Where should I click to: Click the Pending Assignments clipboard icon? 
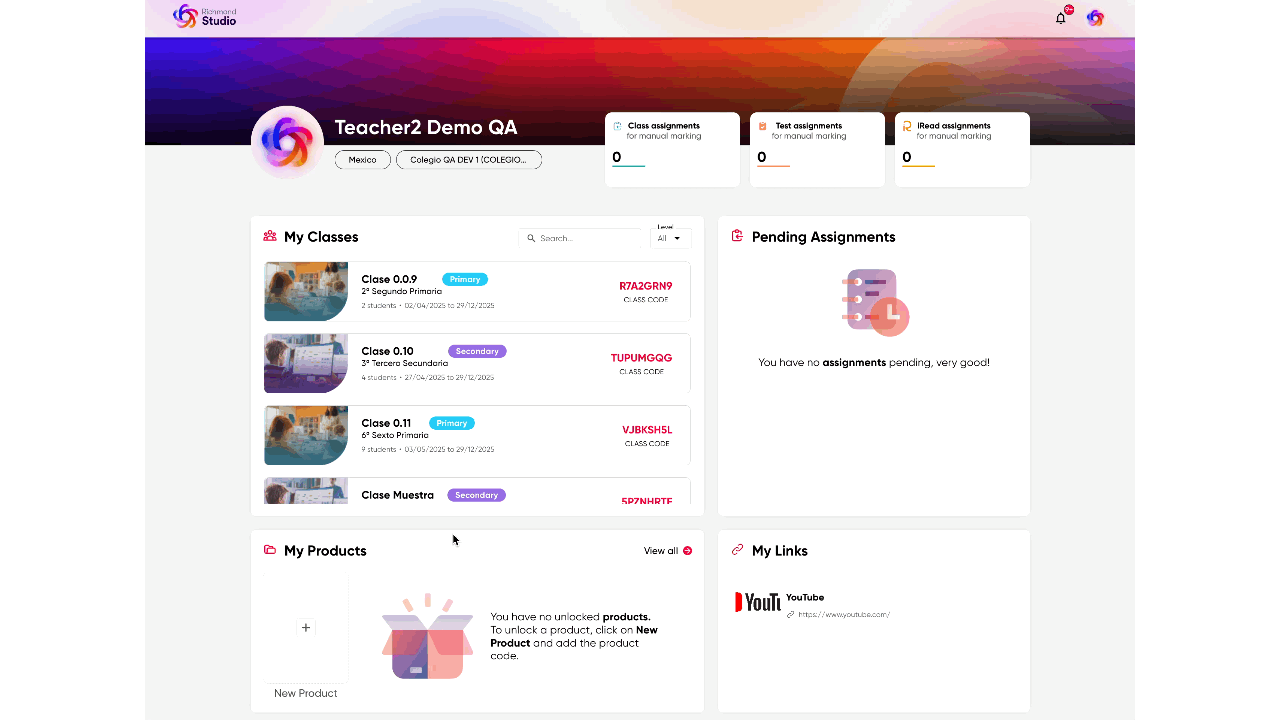tap(738, 236)
